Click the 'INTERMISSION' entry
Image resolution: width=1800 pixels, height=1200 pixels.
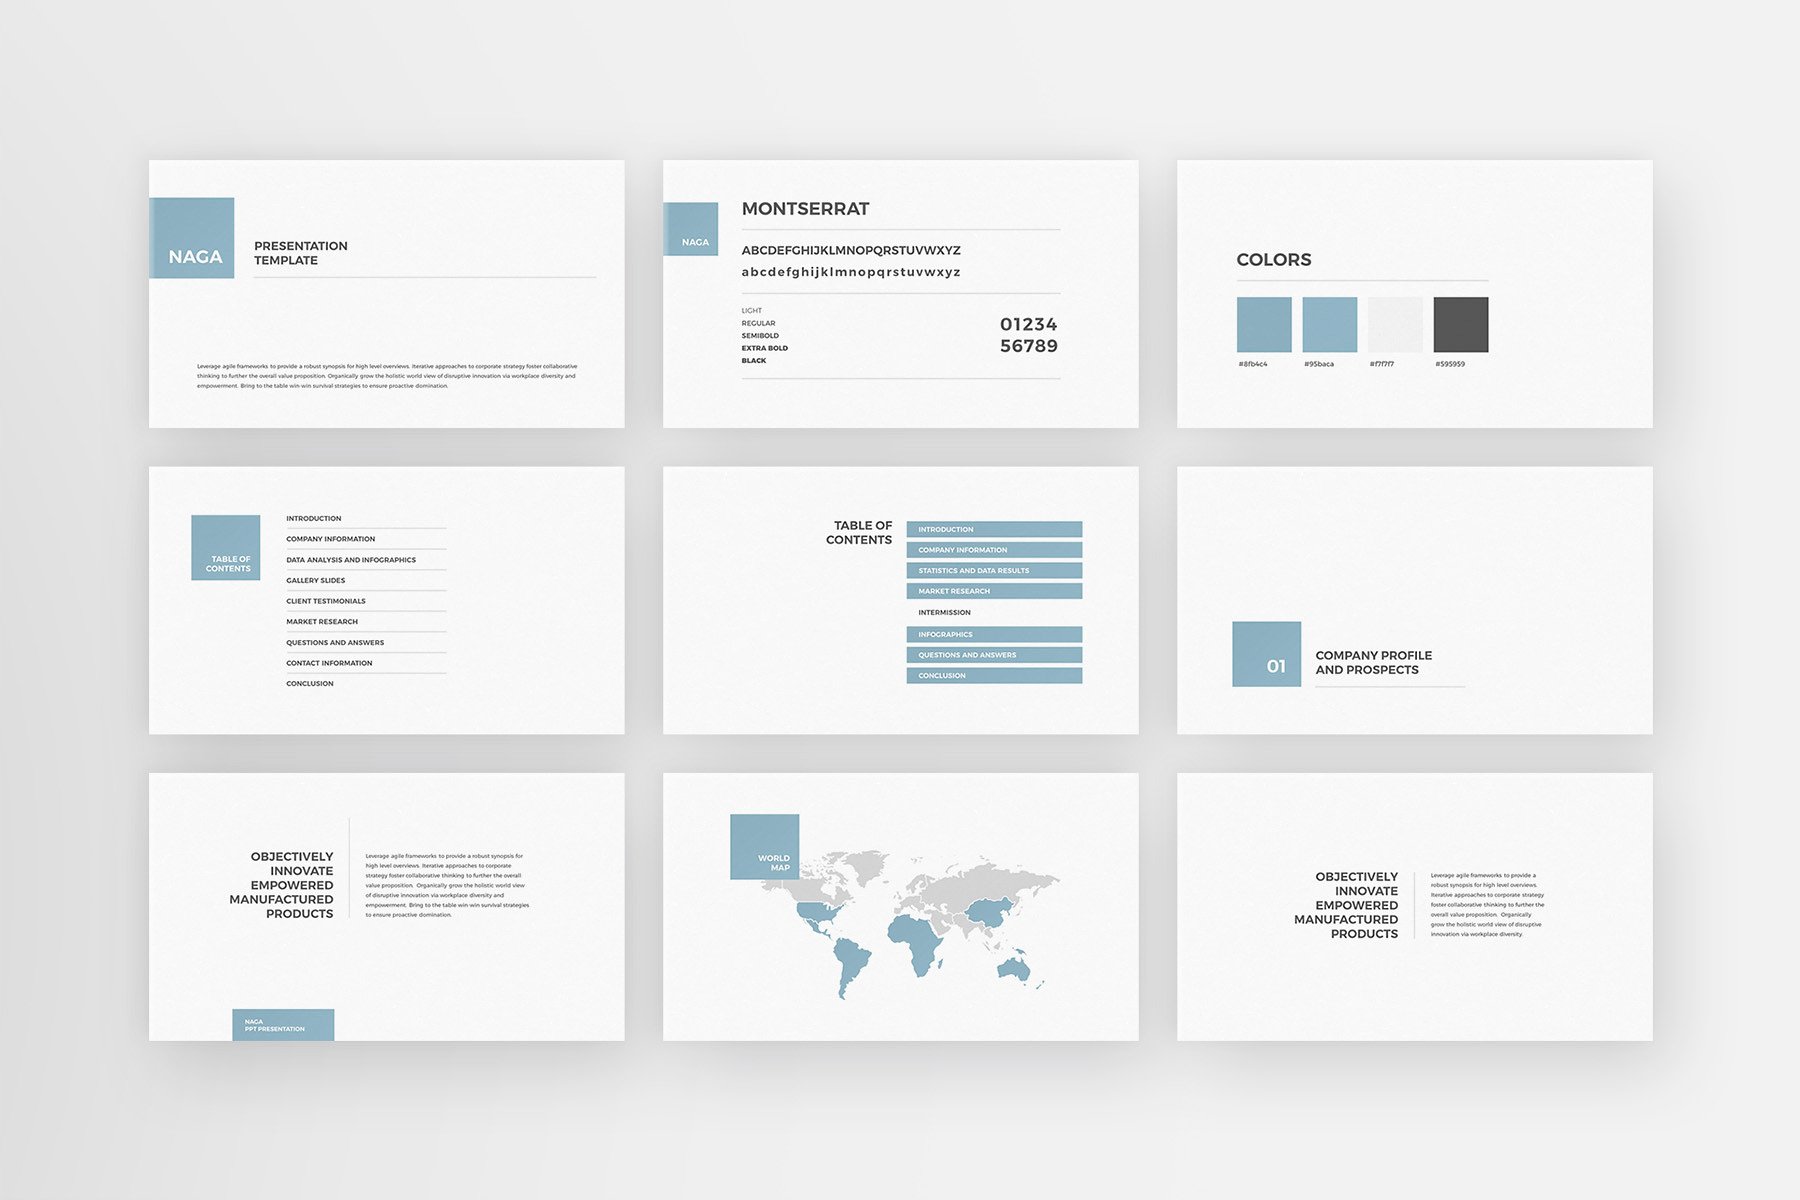pyautogui.click(x=944, y=613)
